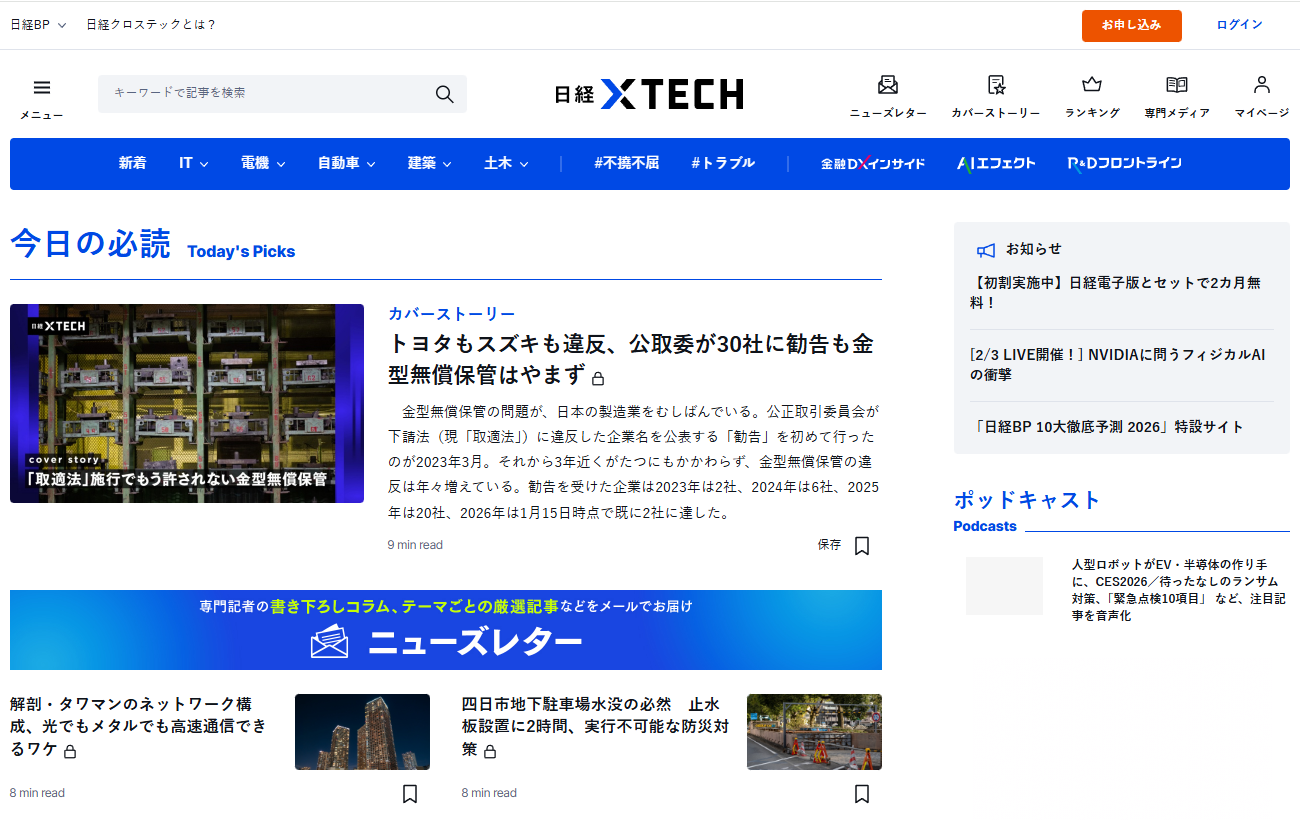Toggle bookmark for the Toyota cover story
This screenshot has width=1300, height=820.
862,546
